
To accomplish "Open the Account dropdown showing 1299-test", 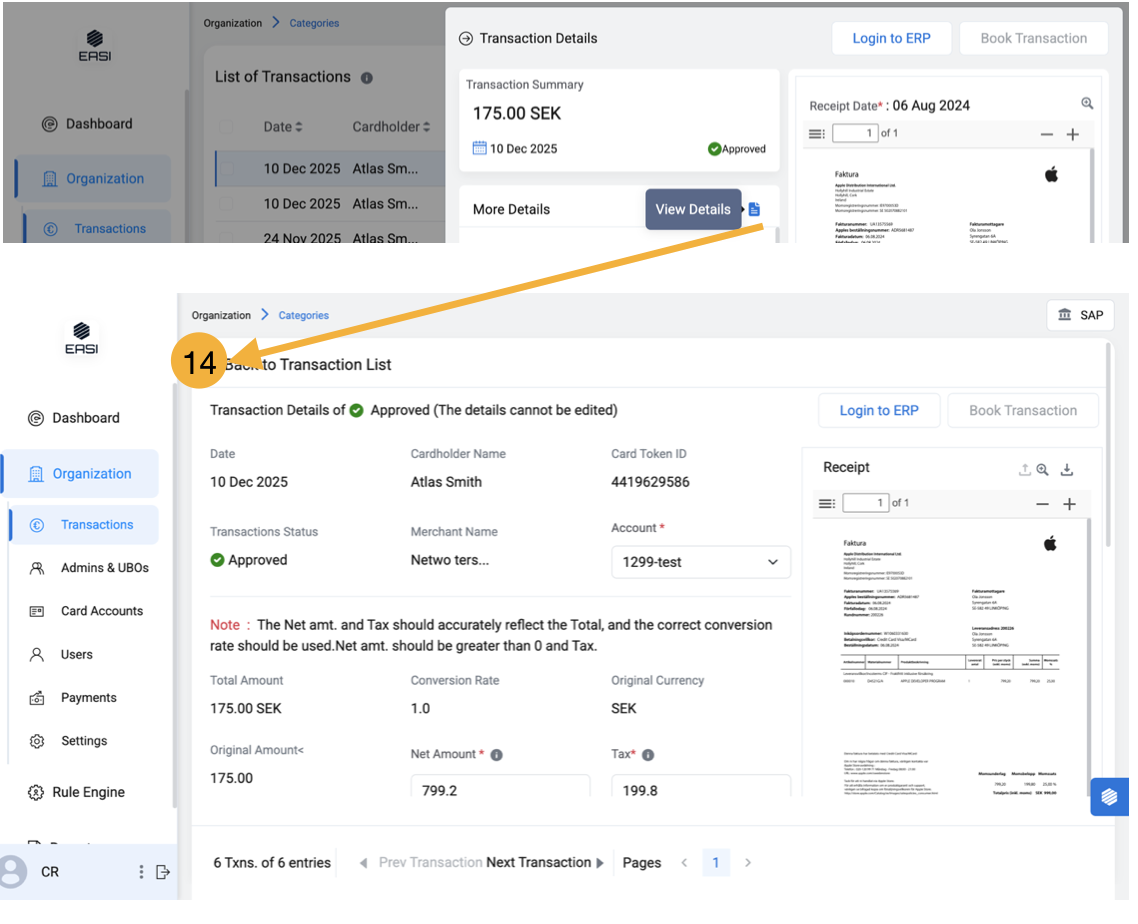I will click(x=700, y=562).
